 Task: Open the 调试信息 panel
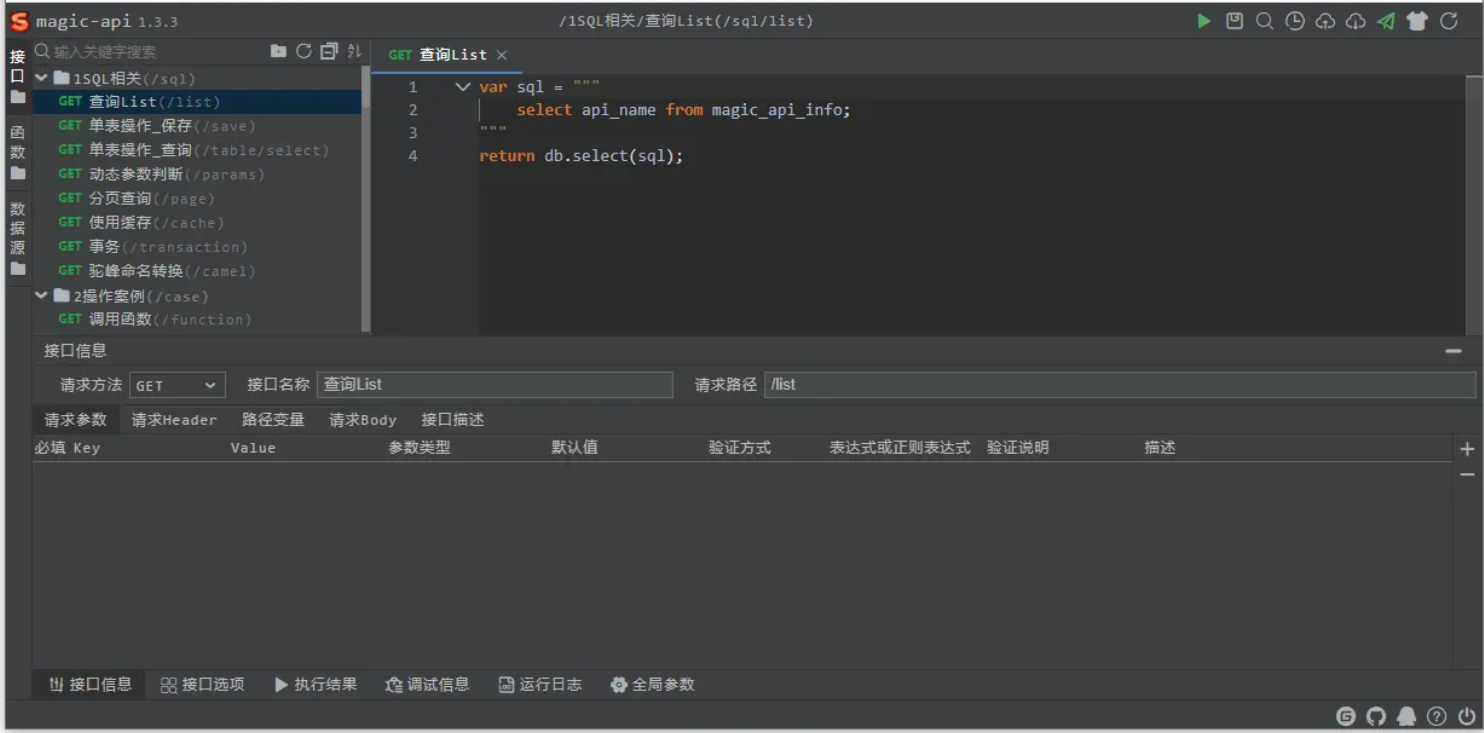click(x=428, y=685)
